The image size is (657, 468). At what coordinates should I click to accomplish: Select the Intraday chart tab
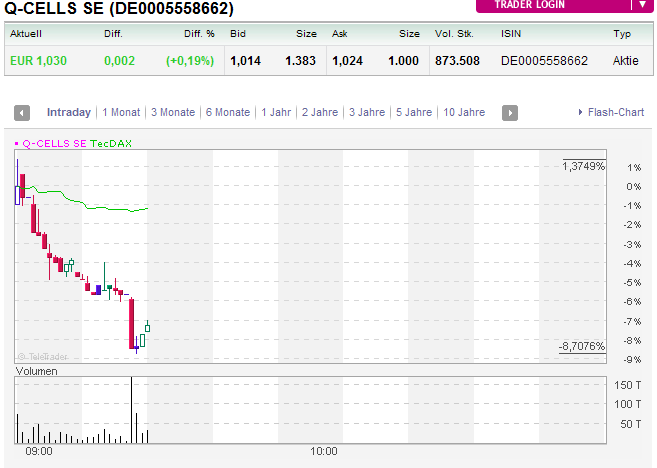click(69, 112)
